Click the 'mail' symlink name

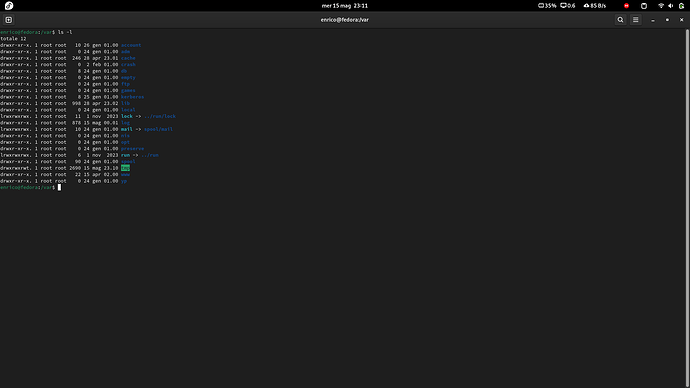(127, 129)
